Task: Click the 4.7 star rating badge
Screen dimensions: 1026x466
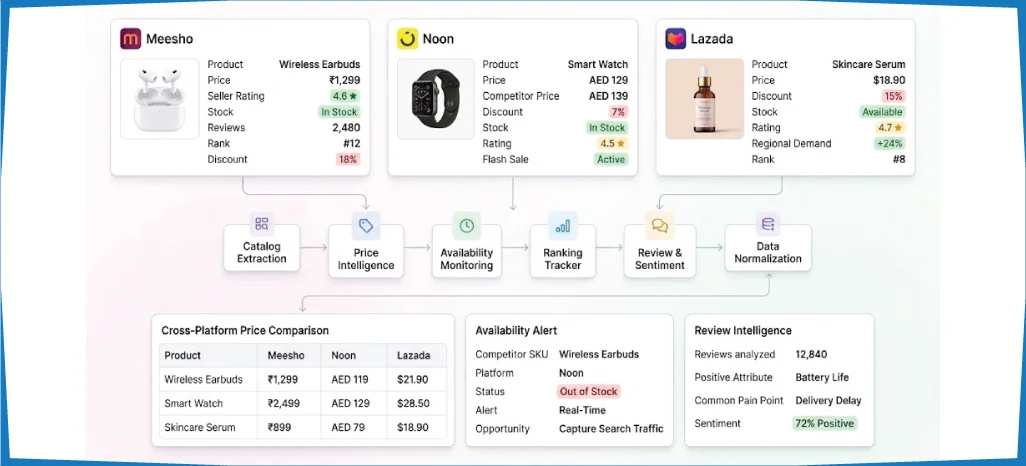Action: tap(890, 128)
